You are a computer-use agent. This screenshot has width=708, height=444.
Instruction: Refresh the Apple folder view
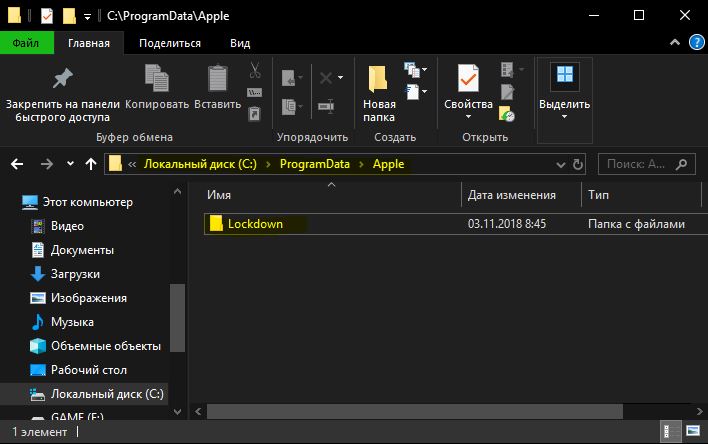point(578,164)
